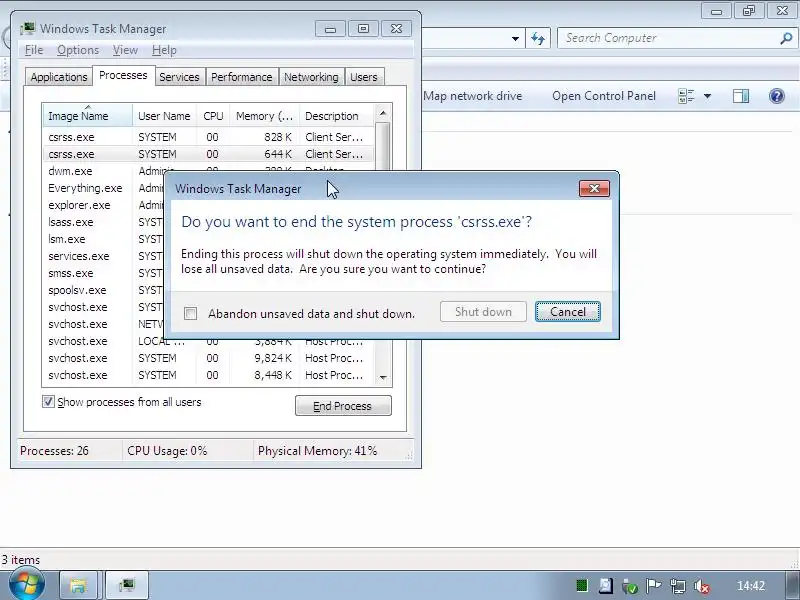The height and width of the screenshot is (600, 800).
Task: Open the File menu in Task Manager
Action: tap(34, 50)
